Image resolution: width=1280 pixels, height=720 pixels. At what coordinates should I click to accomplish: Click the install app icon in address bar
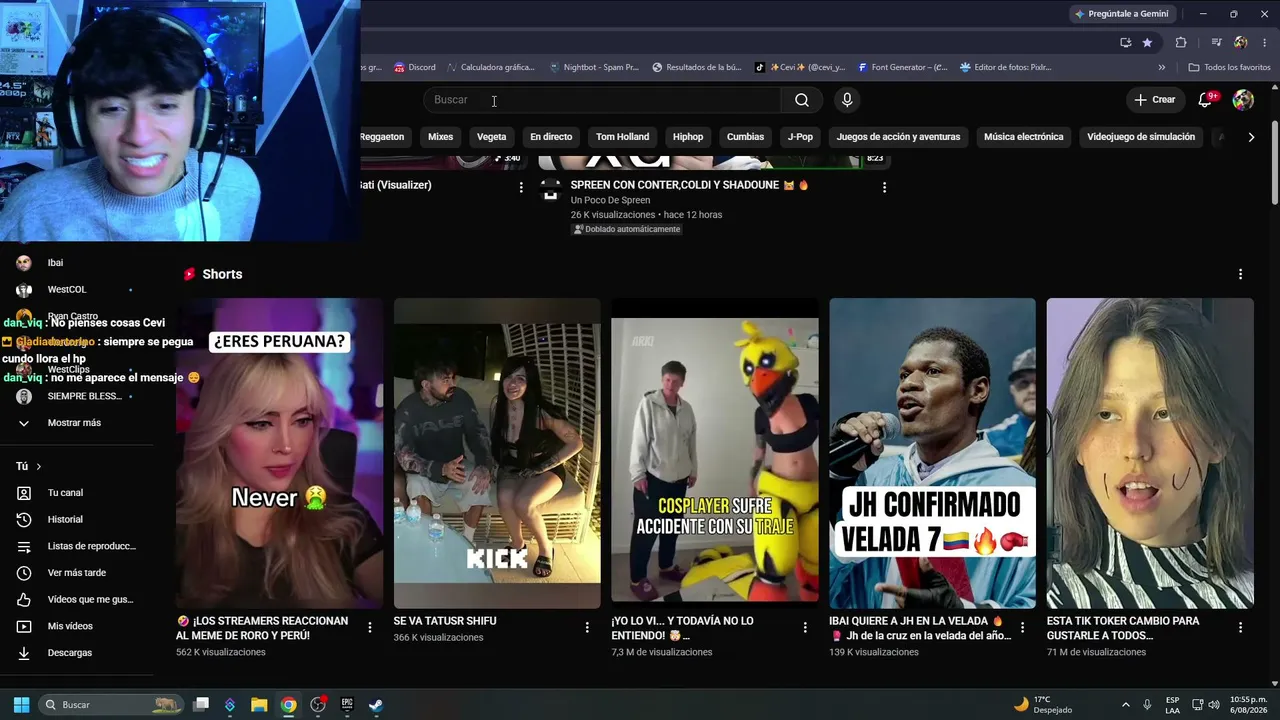pyautogui.click(x=1125, y=42)
